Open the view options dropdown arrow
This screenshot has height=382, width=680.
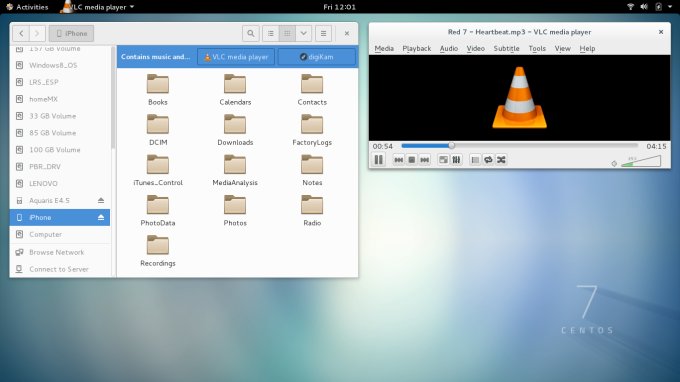point(304,33)
